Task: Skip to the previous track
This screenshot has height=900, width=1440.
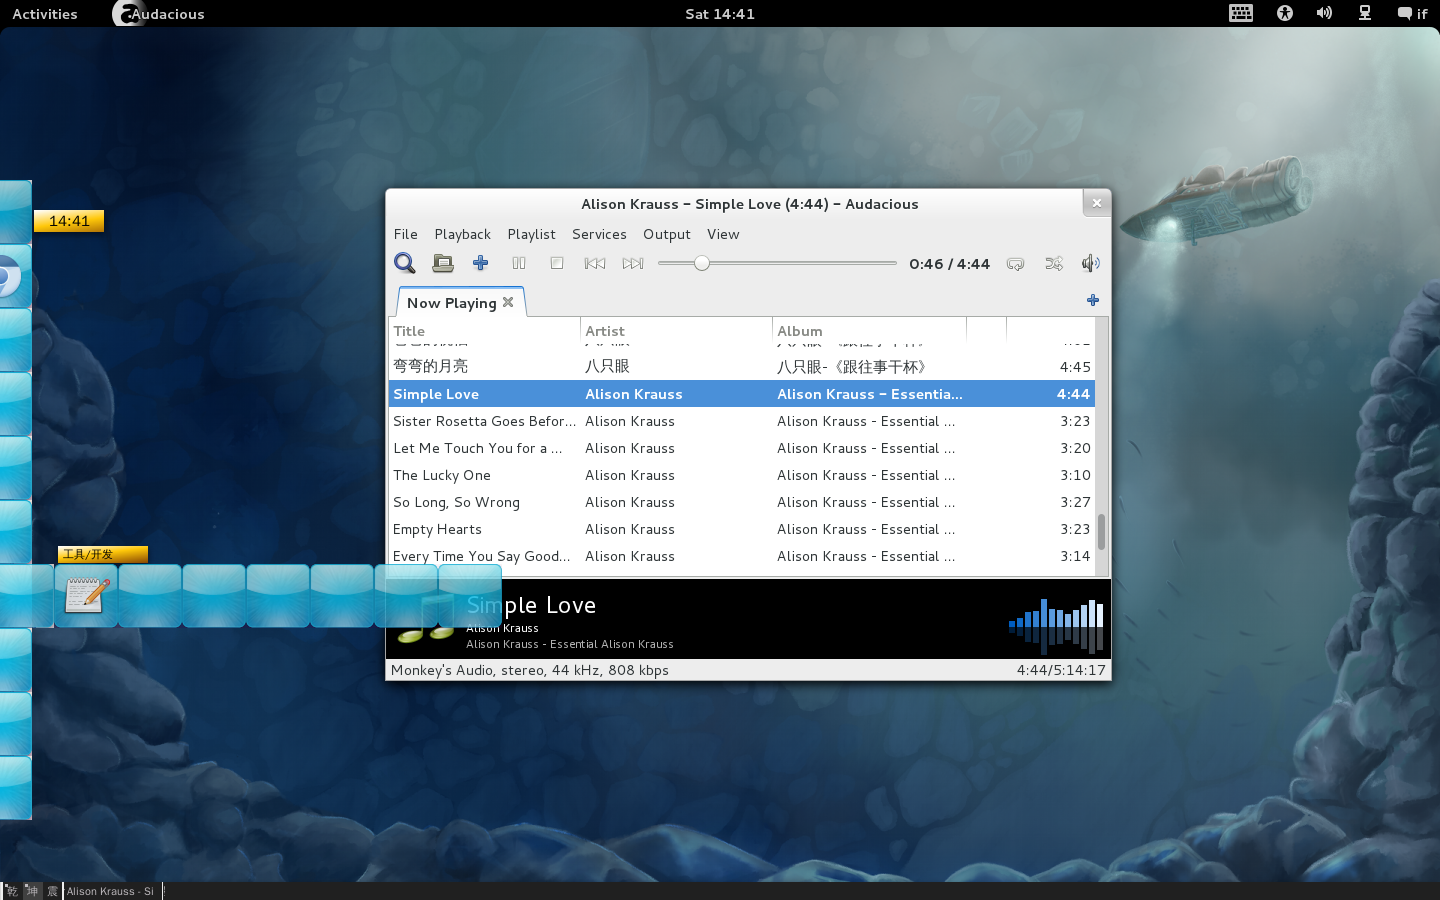Action: coord(595,263)
